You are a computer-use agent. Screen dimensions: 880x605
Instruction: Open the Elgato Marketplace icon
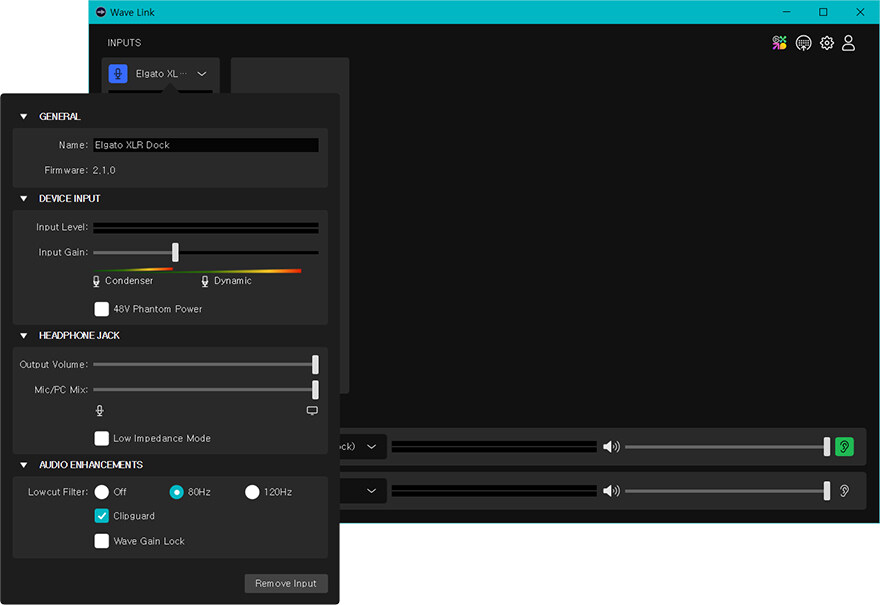coord(779,42)
